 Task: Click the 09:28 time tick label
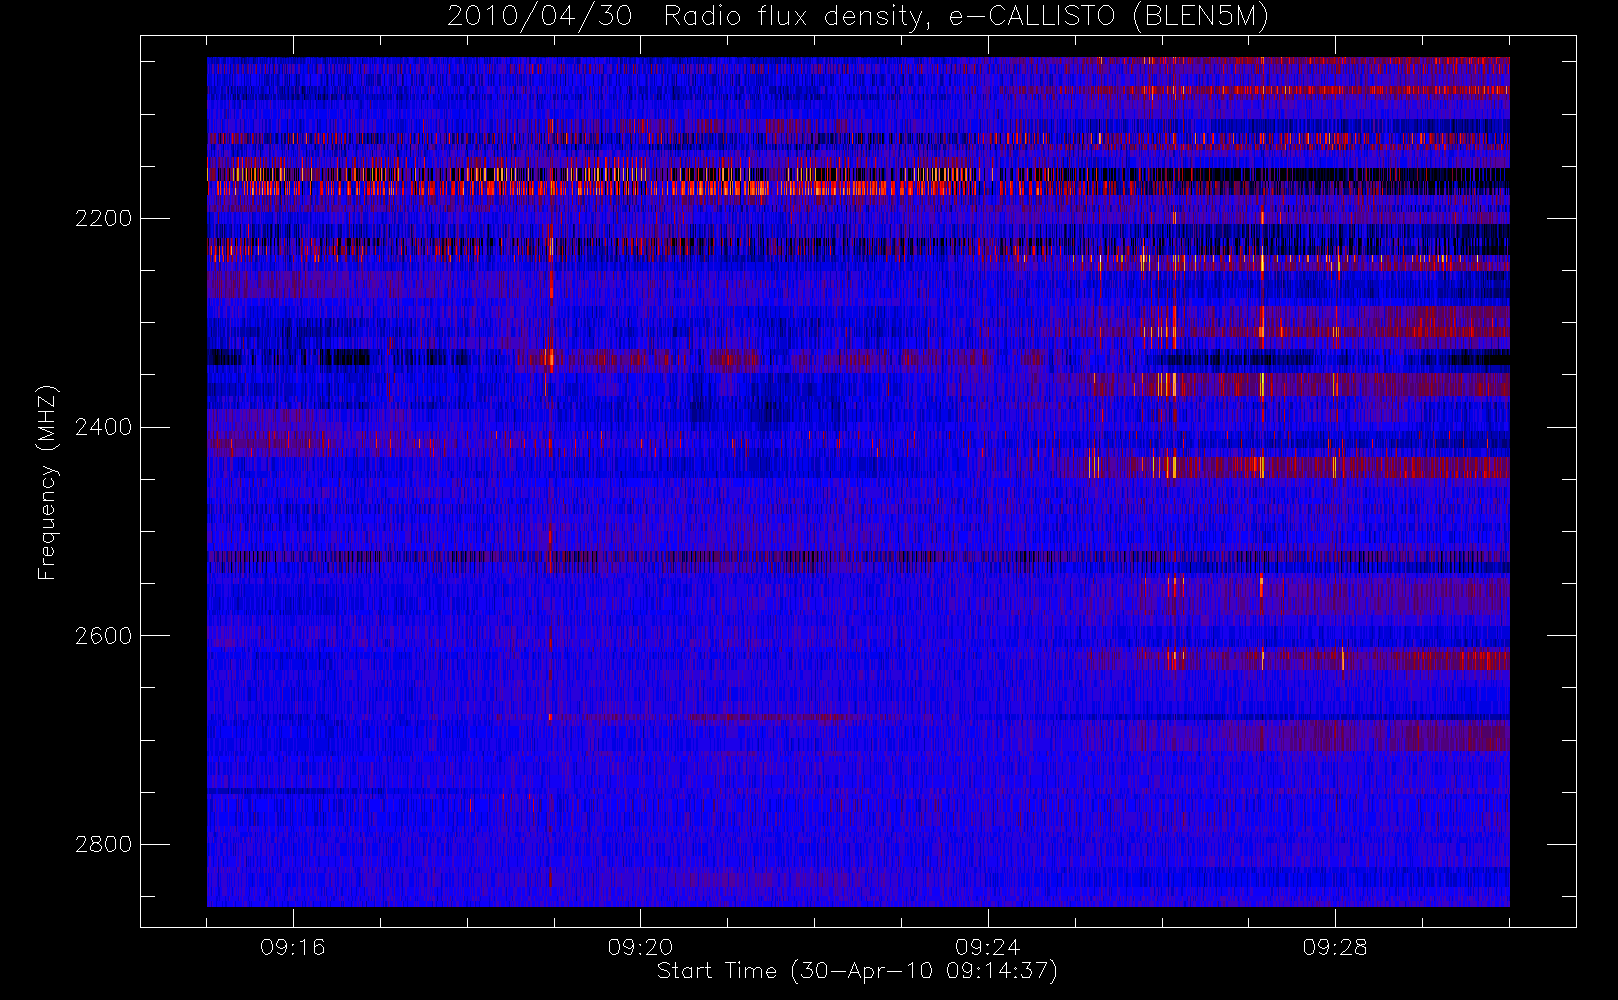(1335, 947)
